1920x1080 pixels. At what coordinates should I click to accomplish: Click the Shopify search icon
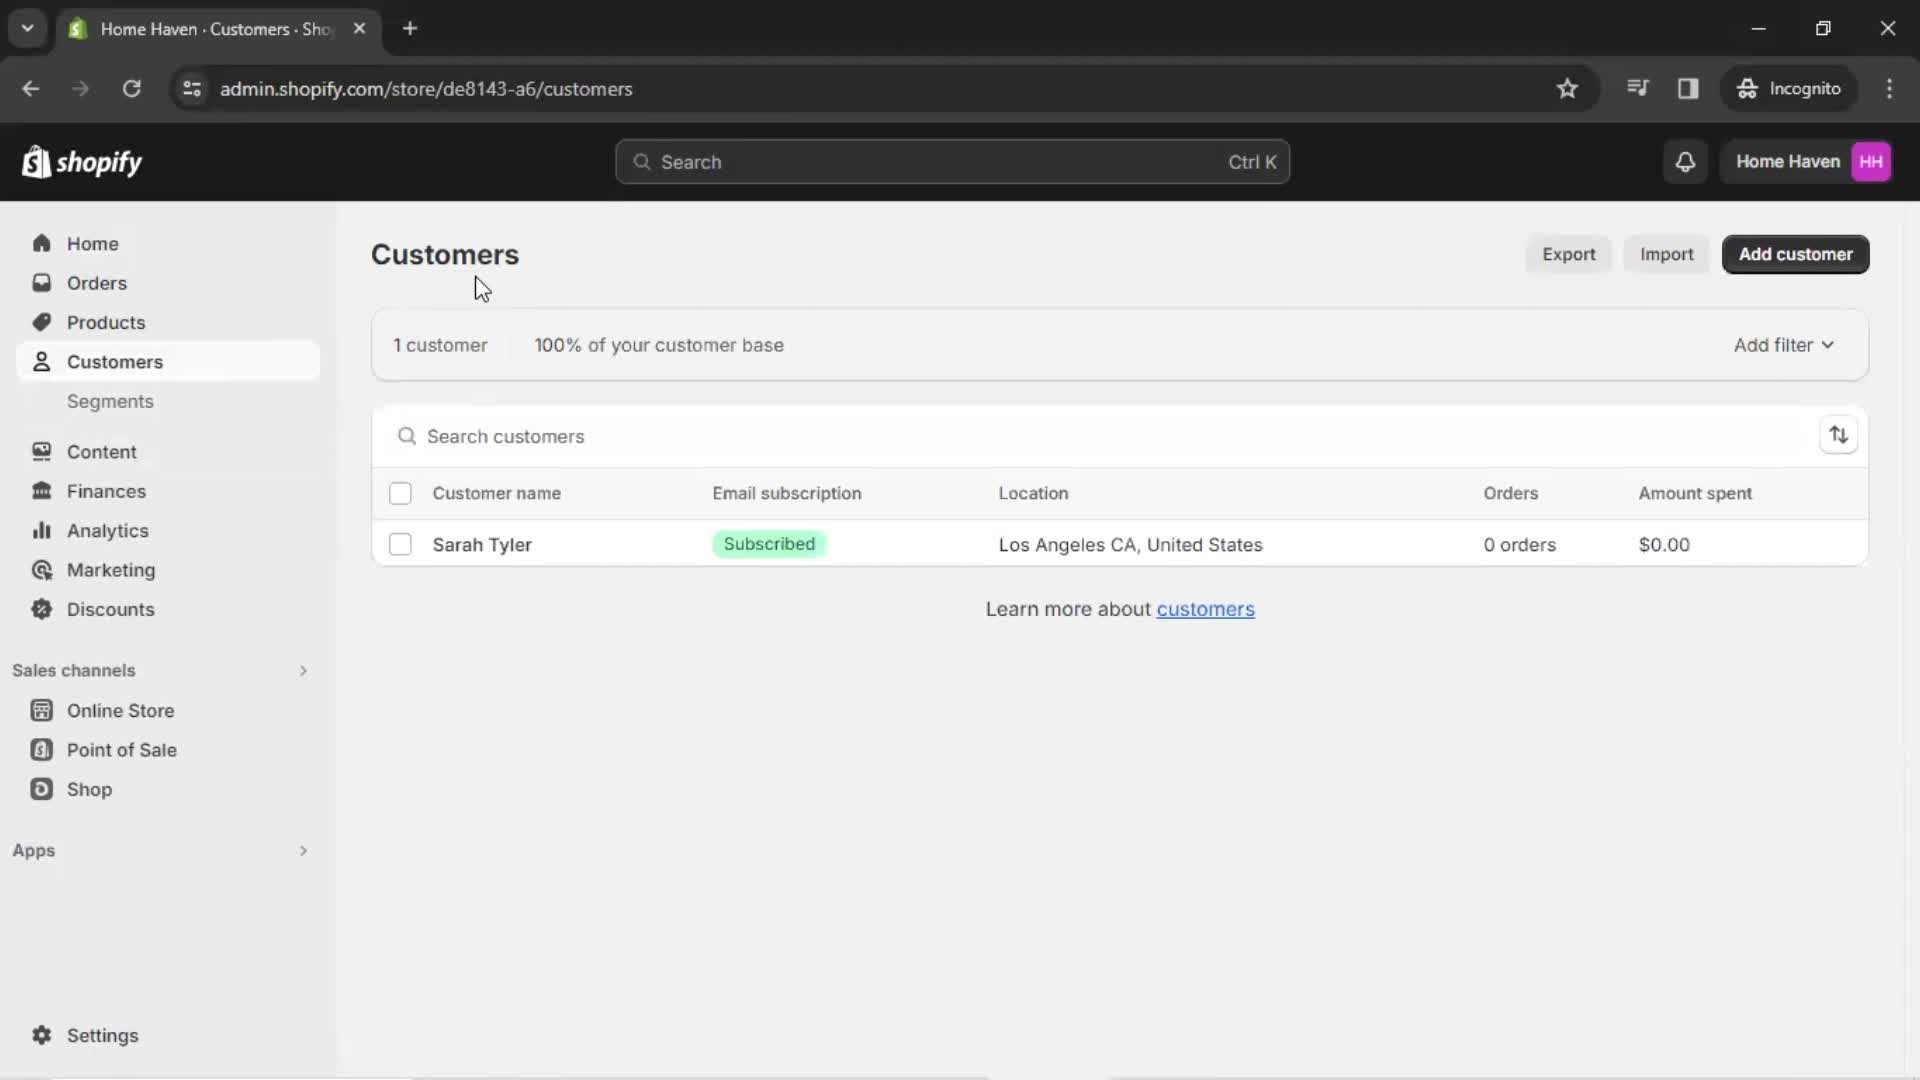[x=641, y=161]
